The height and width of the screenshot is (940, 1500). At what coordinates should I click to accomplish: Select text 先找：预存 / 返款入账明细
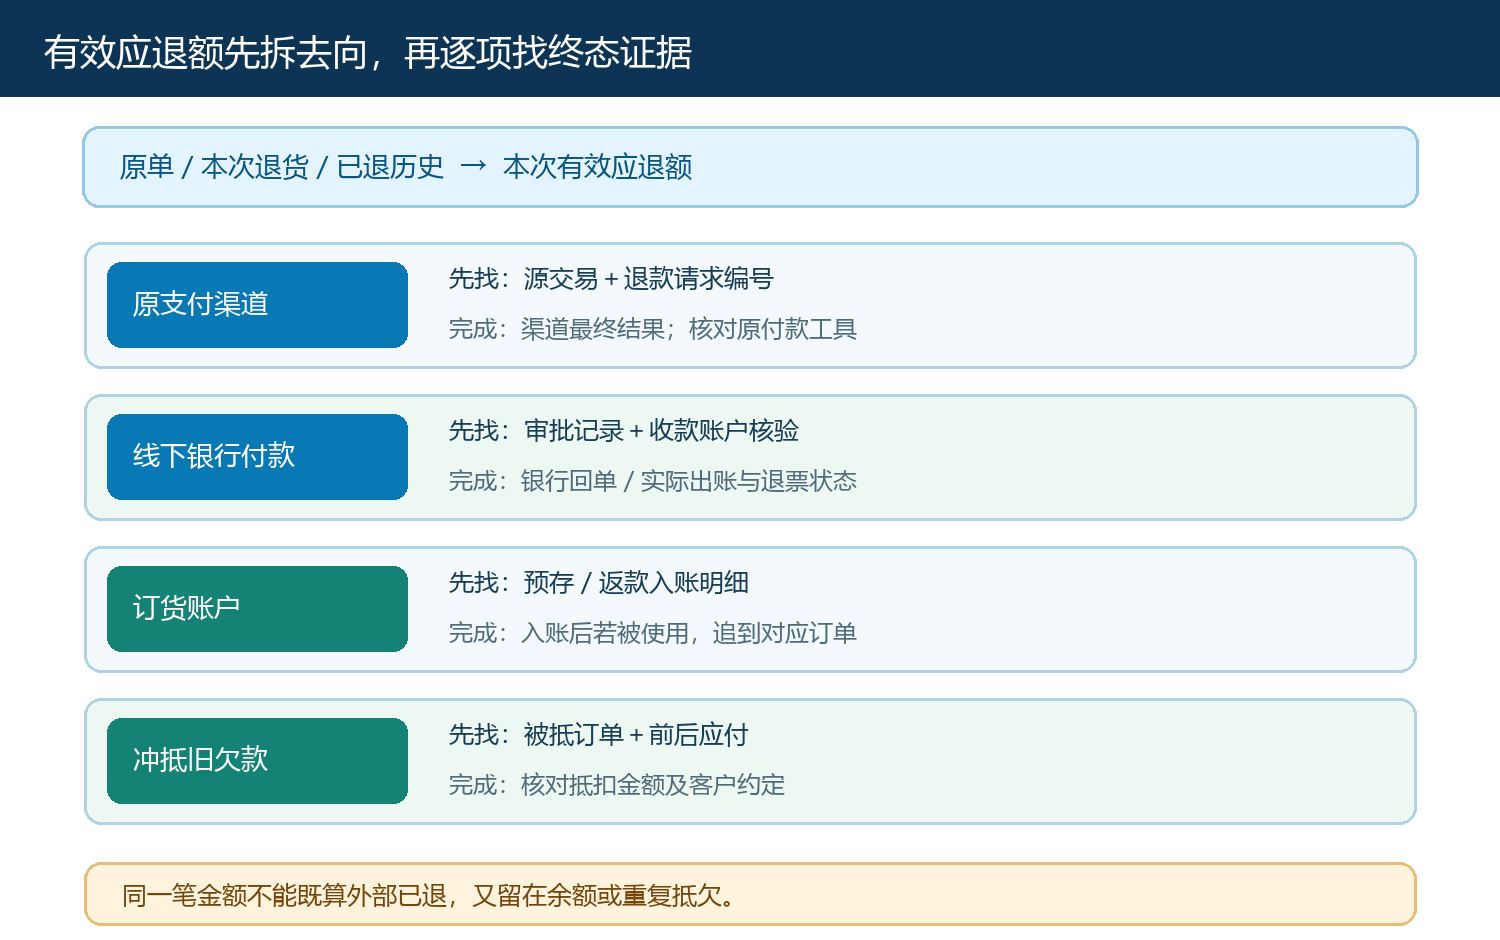click(599, 583)
